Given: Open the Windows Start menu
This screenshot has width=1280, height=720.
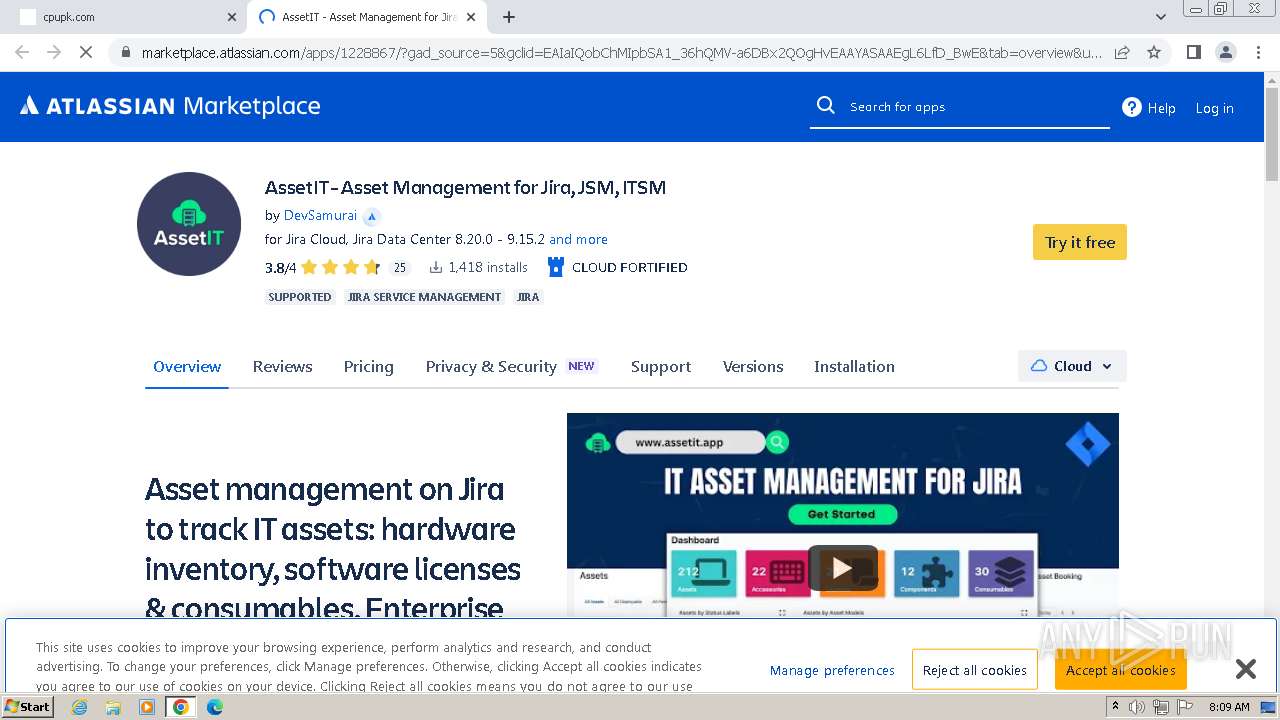Looking at the screenshot, I should pos(28,707).
